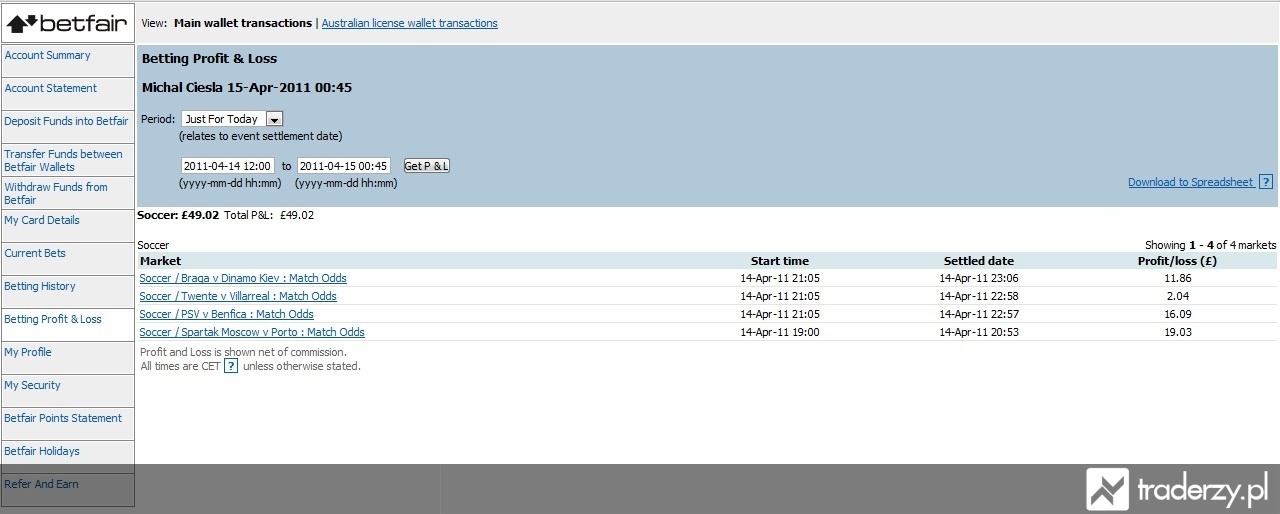The image size is (1280, 514).
Task: Open Spartak Moscow v Porto Match Odds
Action: 252,332
